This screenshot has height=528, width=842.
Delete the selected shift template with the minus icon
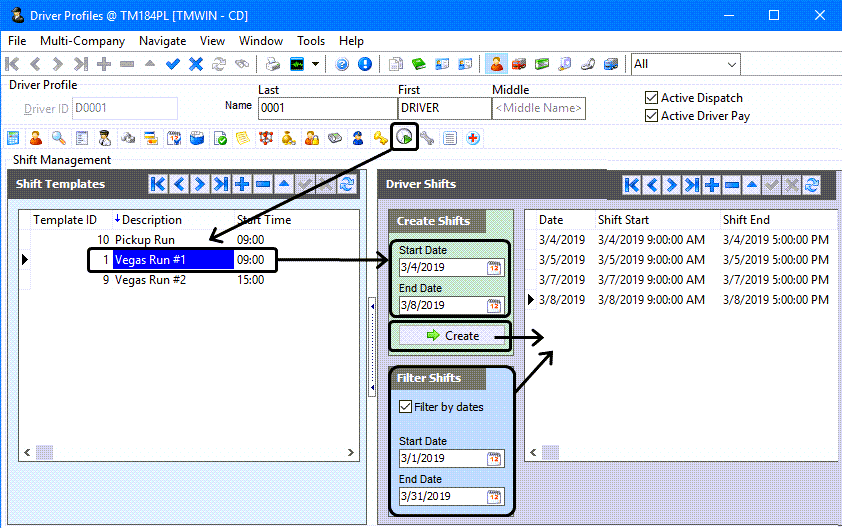click(263, 184)
